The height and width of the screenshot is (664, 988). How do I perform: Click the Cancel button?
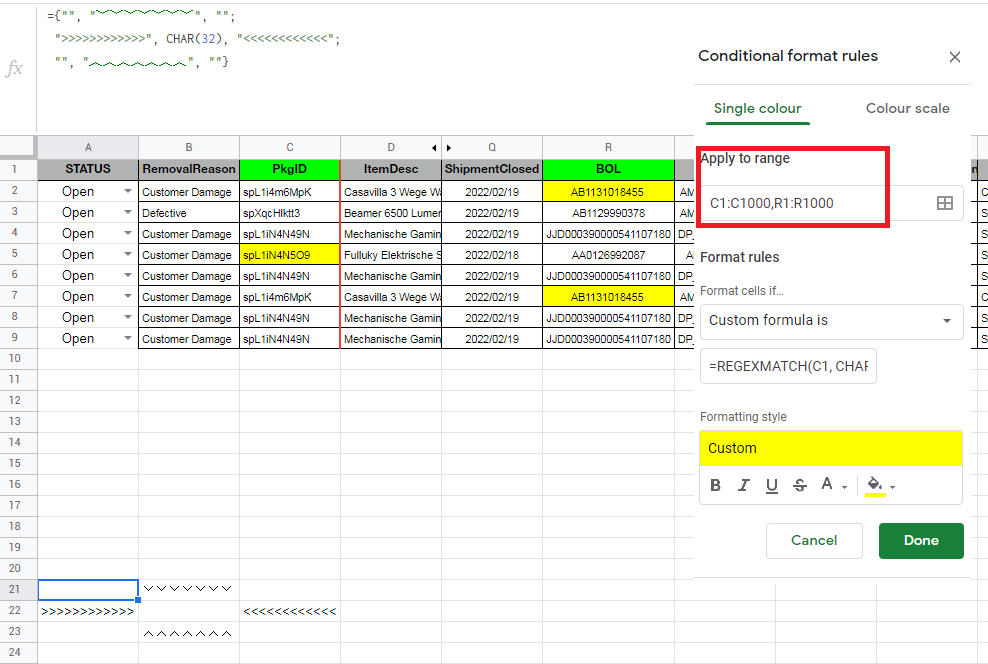pos(814,541)
